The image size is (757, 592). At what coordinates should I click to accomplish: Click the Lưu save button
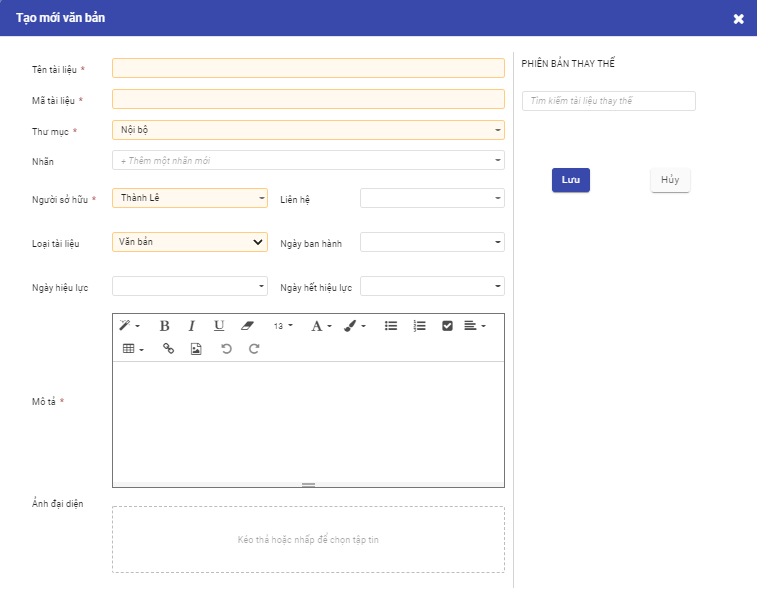[570, 180]
